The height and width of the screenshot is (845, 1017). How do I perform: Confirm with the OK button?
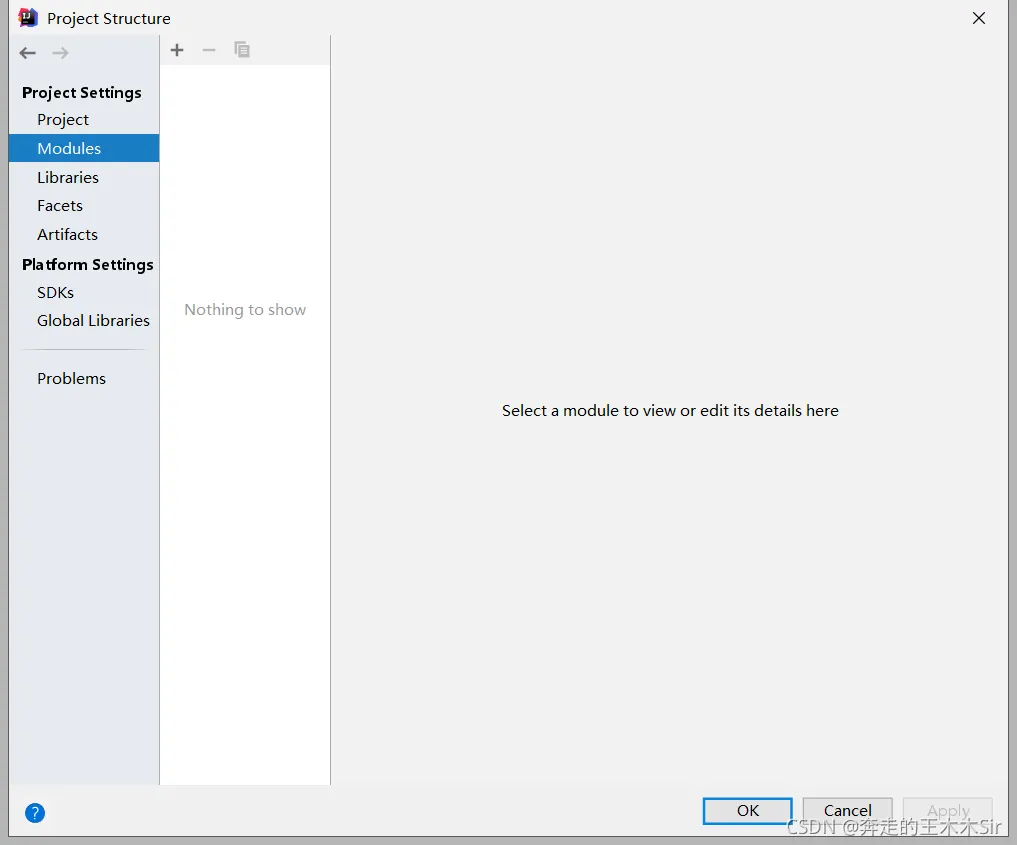coord(748,811)
